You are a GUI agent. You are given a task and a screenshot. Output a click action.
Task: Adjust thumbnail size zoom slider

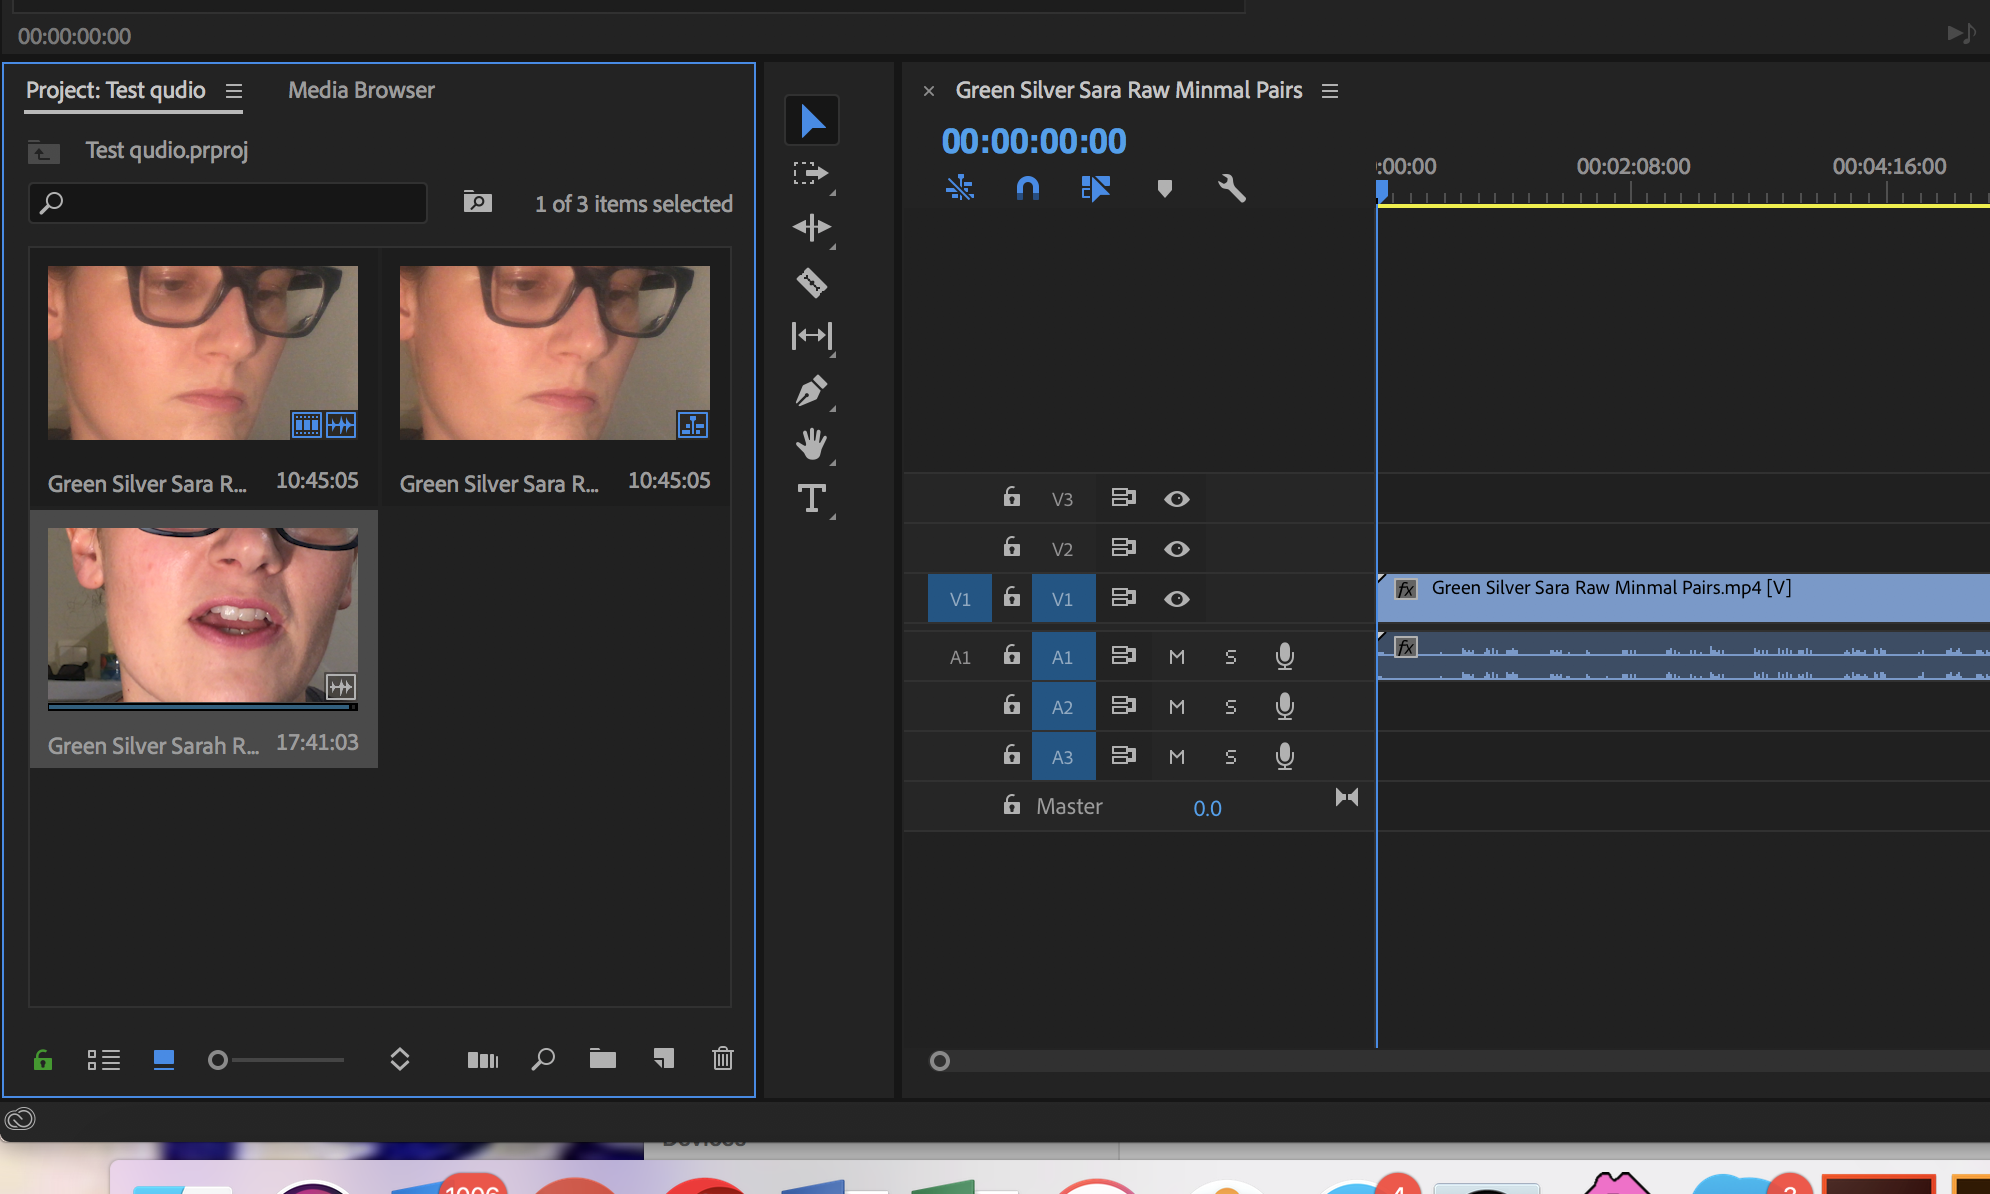click(x=218, y=1060)
